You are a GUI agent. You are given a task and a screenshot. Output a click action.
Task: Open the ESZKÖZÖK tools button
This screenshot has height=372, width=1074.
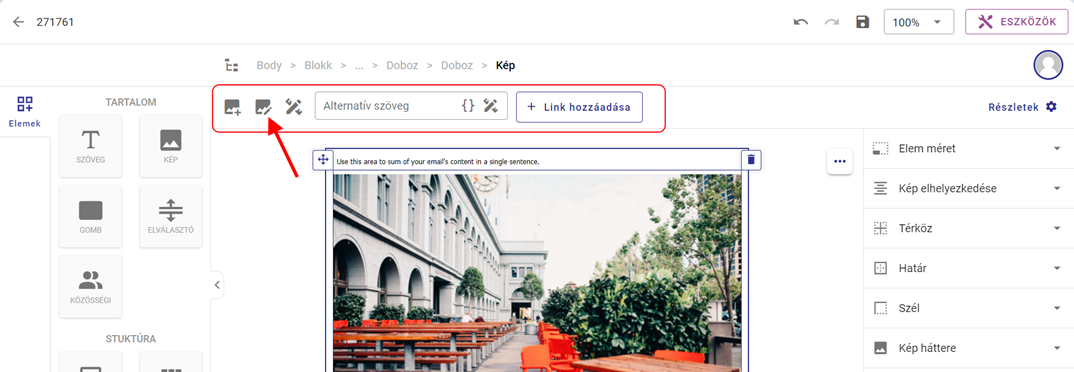pos(1016,22)
